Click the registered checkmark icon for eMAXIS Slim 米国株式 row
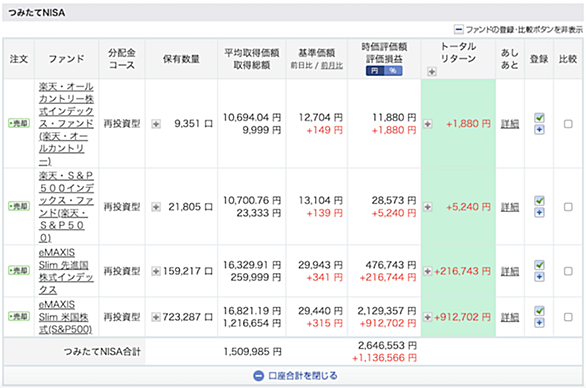The width and height of the screenshot is (586, 388). click(539, 311)
